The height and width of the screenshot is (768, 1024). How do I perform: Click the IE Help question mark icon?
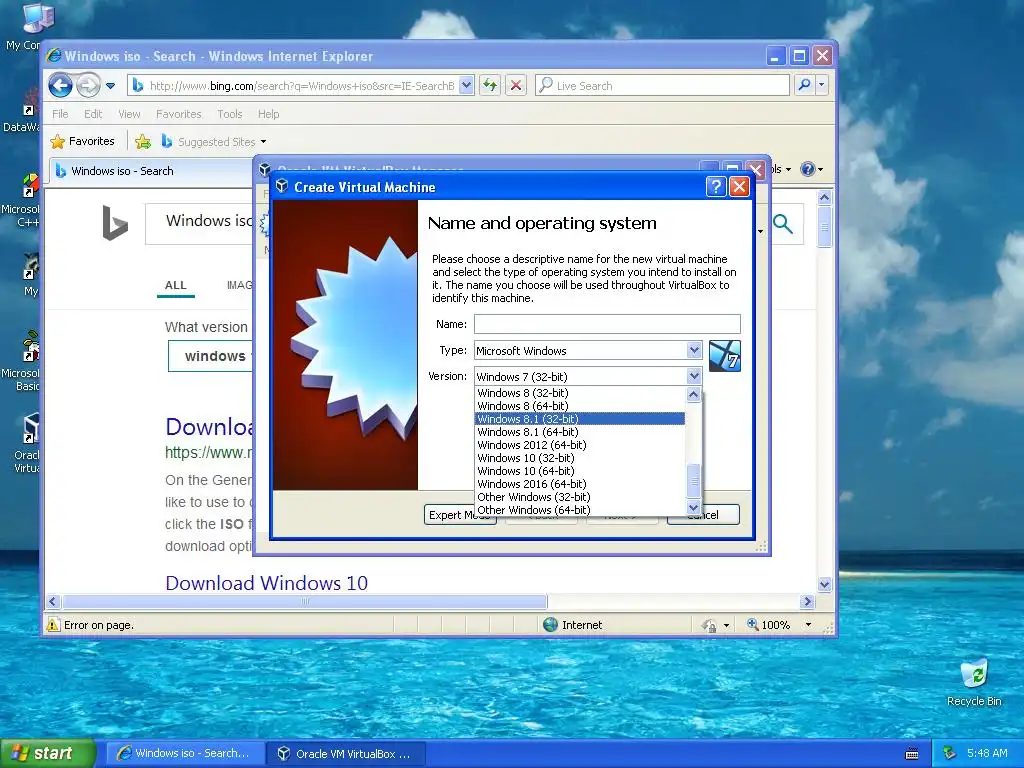point(808,169)
